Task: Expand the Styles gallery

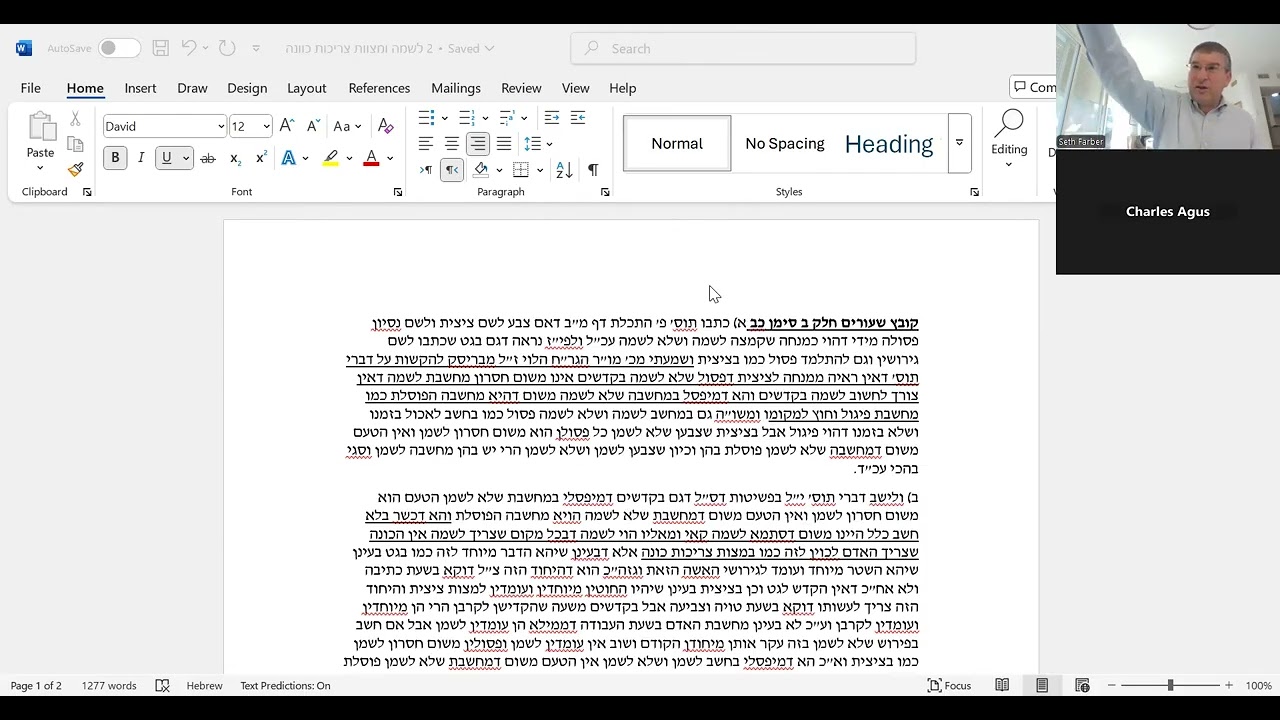Action: click(x=959, y=143)
